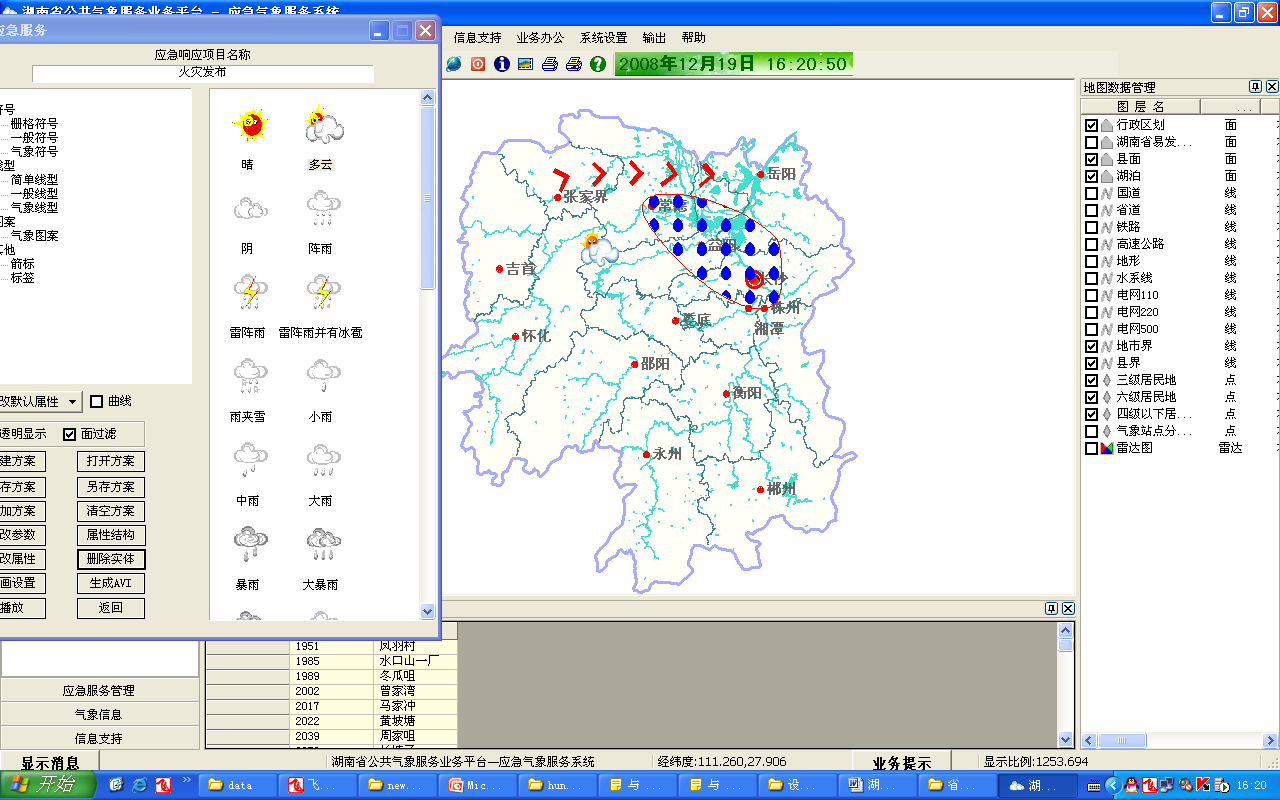
Task: Click the landscape picture icon in toolbar
Action: pos(526,64)
